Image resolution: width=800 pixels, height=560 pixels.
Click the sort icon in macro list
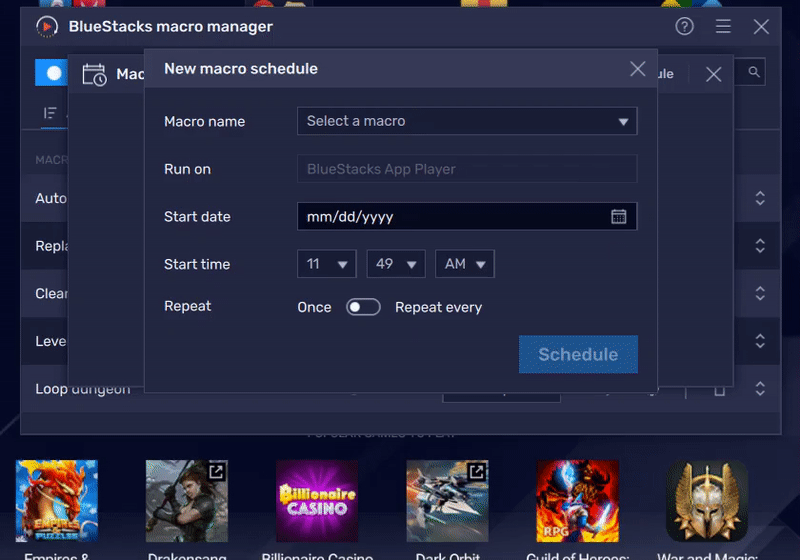[x=49, y=113]
